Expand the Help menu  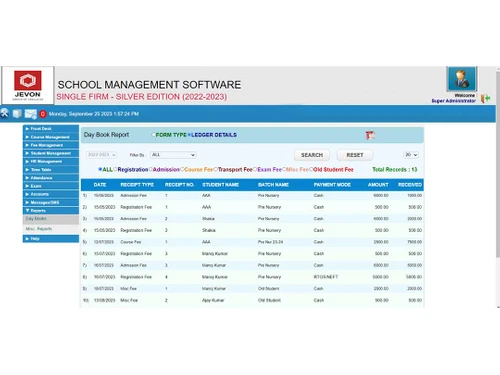[51, 239]
